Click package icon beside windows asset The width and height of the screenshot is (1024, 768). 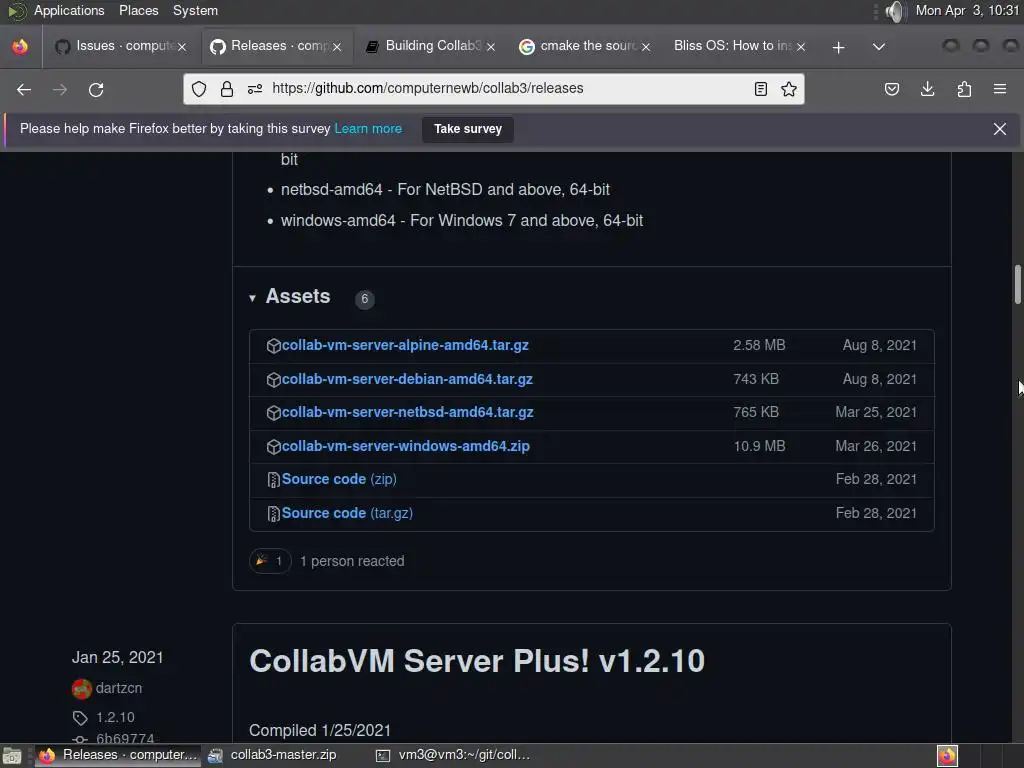point(274,447)
